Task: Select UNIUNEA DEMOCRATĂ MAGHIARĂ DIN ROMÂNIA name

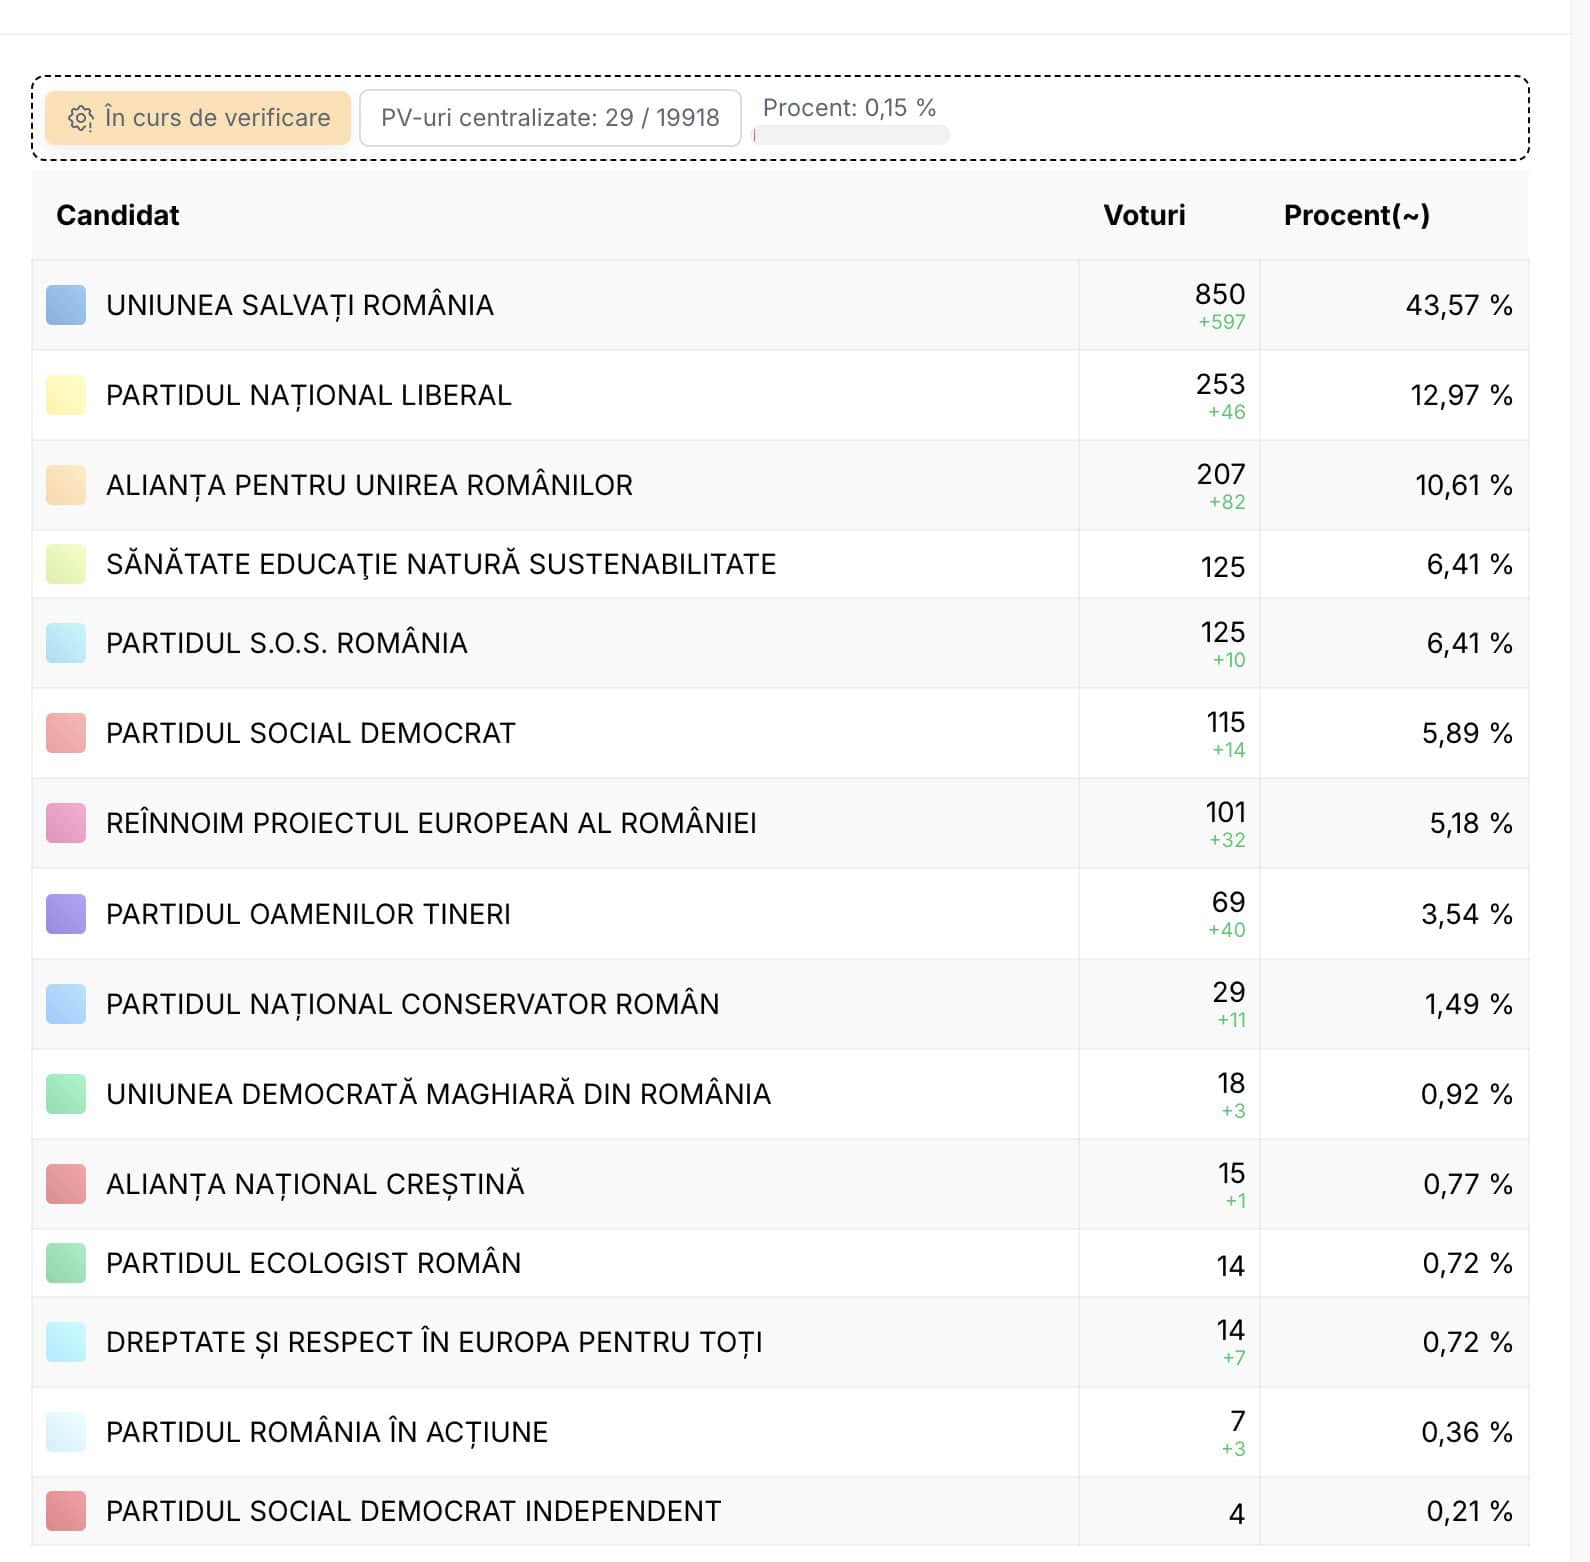Action: coord(439,1094)
